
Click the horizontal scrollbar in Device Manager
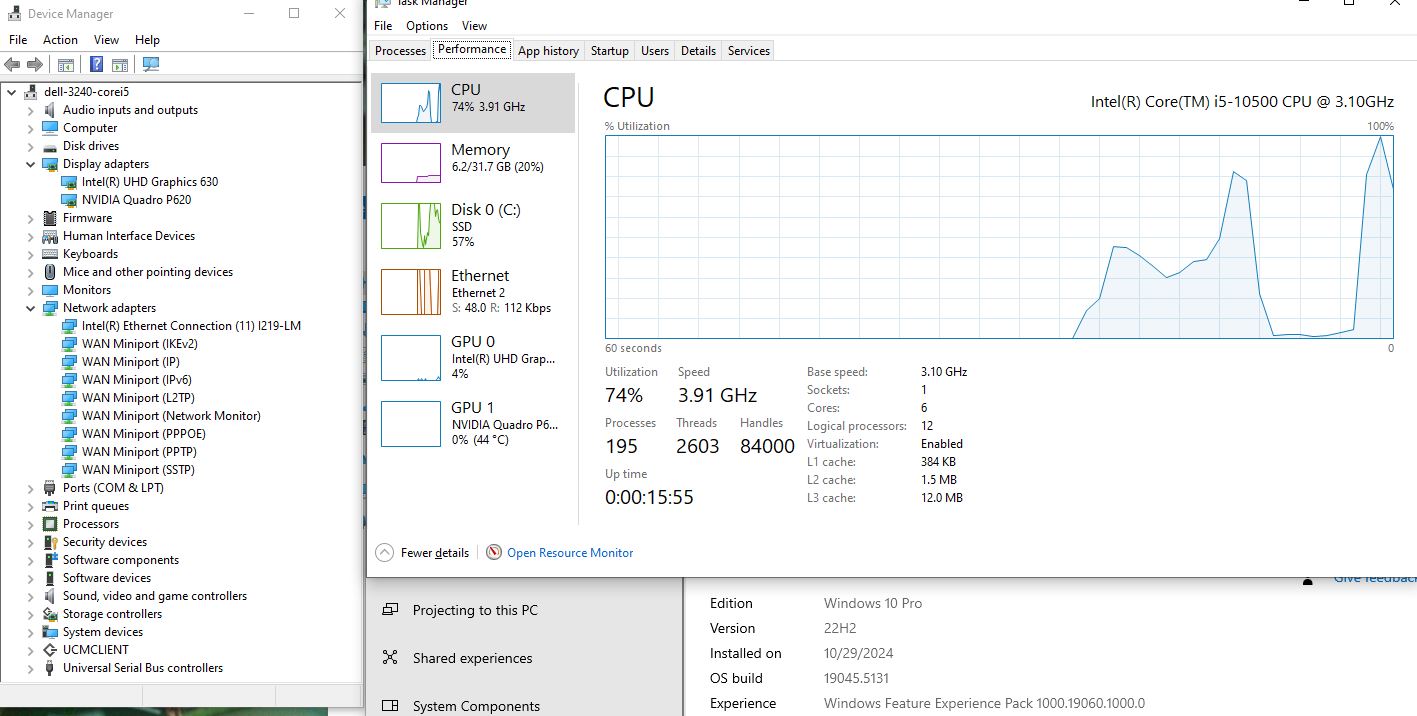[x=180, y=694]
